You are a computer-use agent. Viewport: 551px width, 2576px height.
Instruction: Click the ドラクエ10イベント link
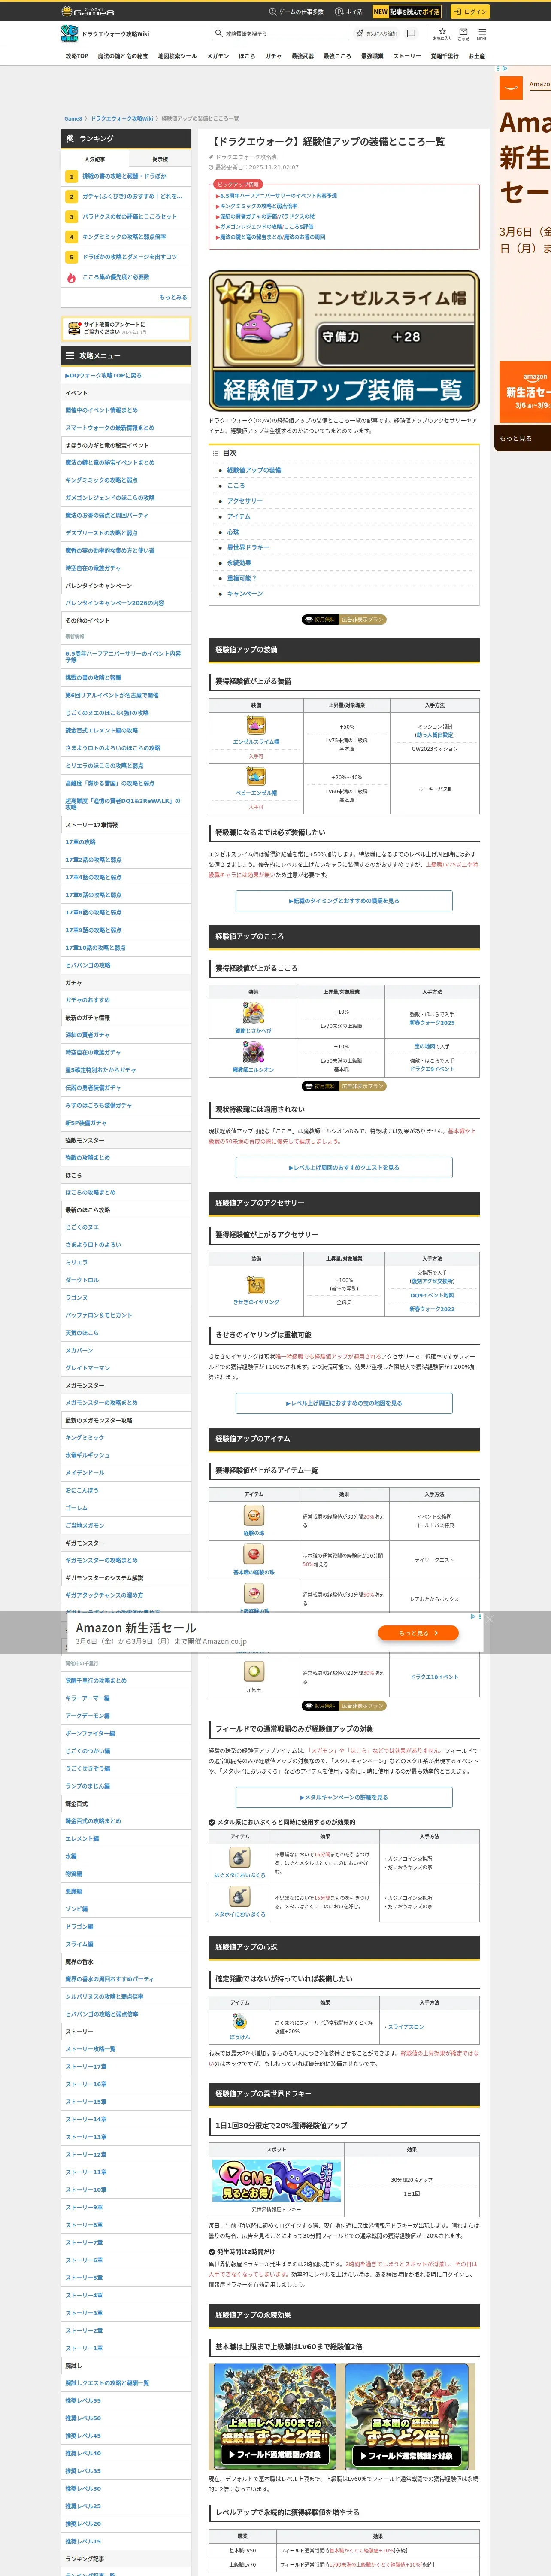(x=434, y=1677)
